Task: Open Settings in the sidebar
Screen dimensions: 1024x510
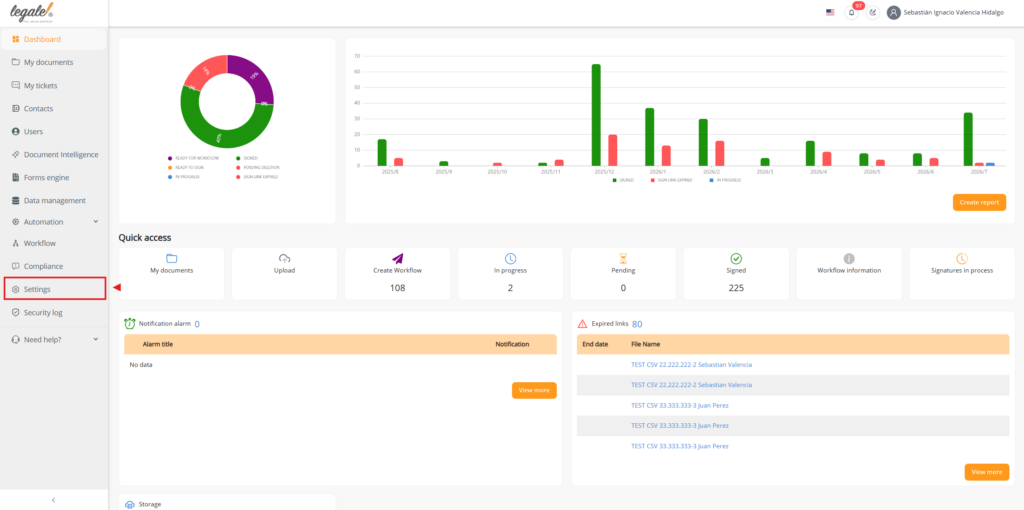Action: coord(55,289)
